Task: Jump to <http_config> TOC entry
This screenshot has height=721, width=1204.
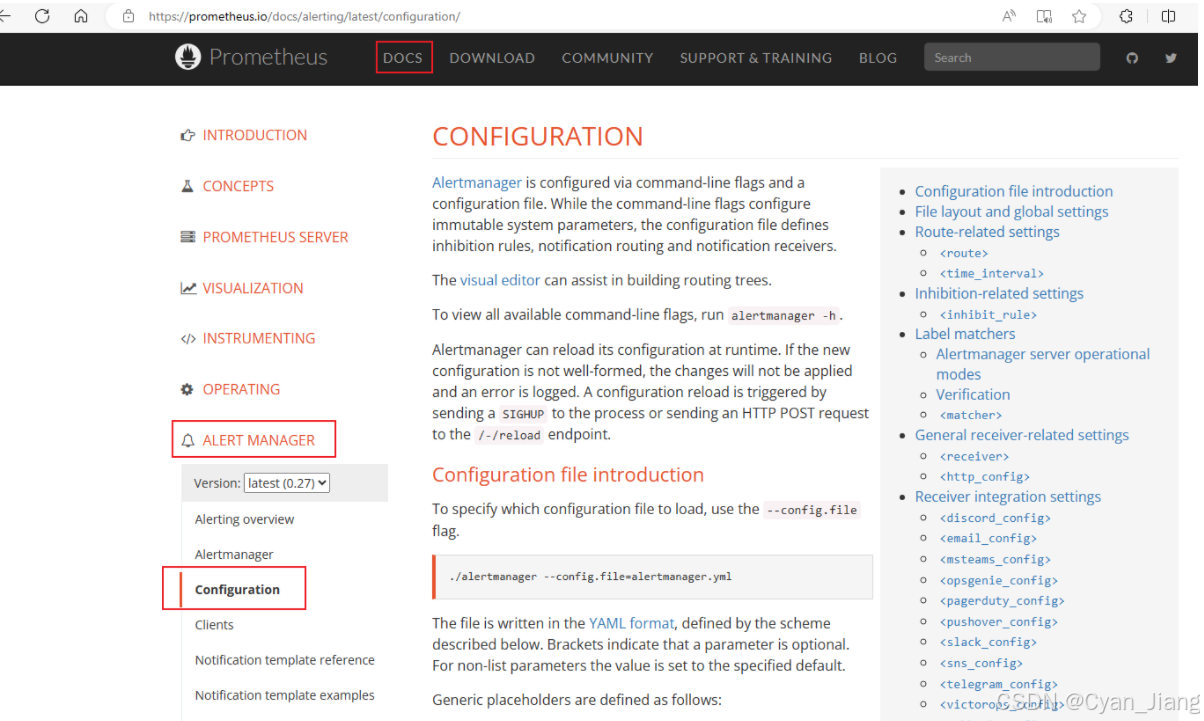Action: 985,477
